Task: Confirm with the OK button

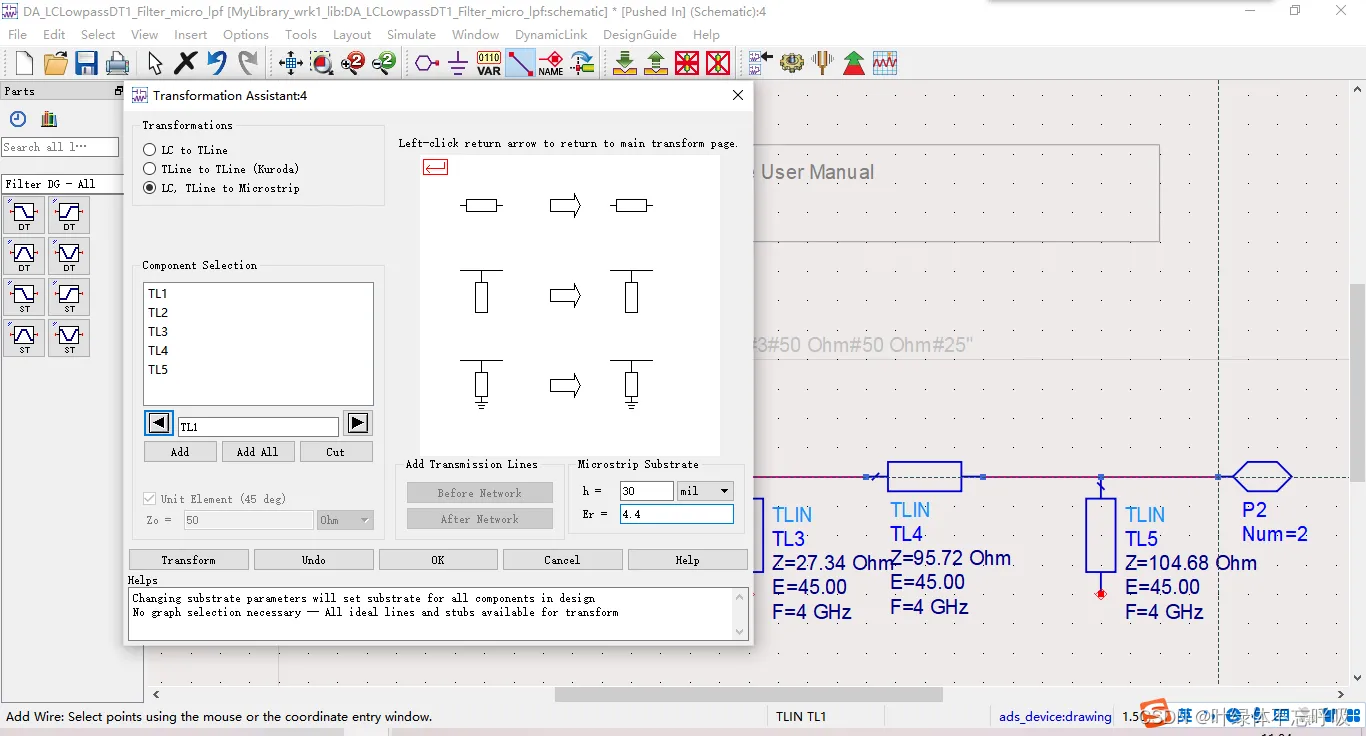Action: [438, 560]
